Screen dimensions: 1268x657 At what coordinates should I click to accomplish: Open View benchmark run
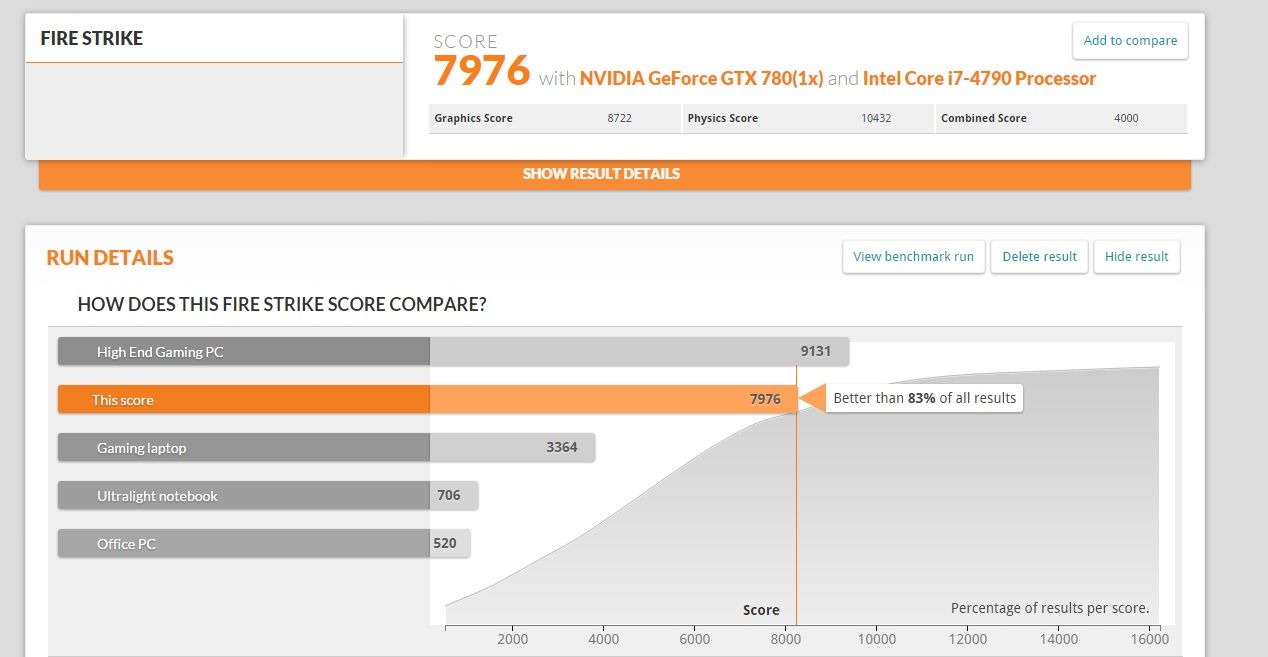pos(914,257)
